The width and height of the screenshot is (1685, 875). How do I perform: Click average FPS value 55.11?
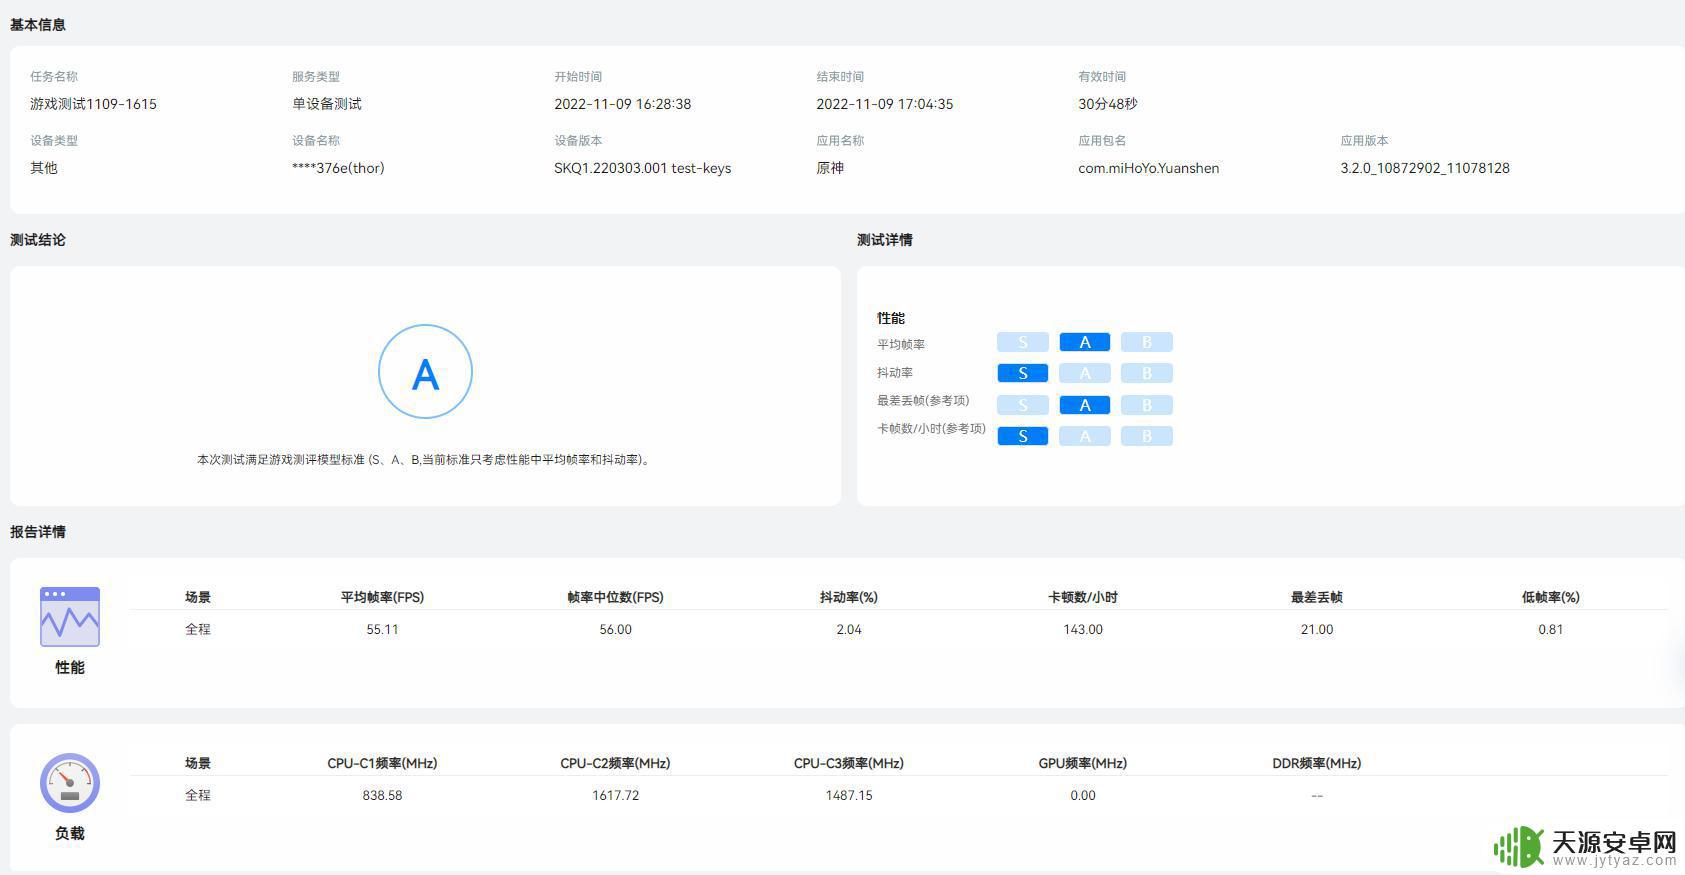pyautogui.click(x=382, y=629)
